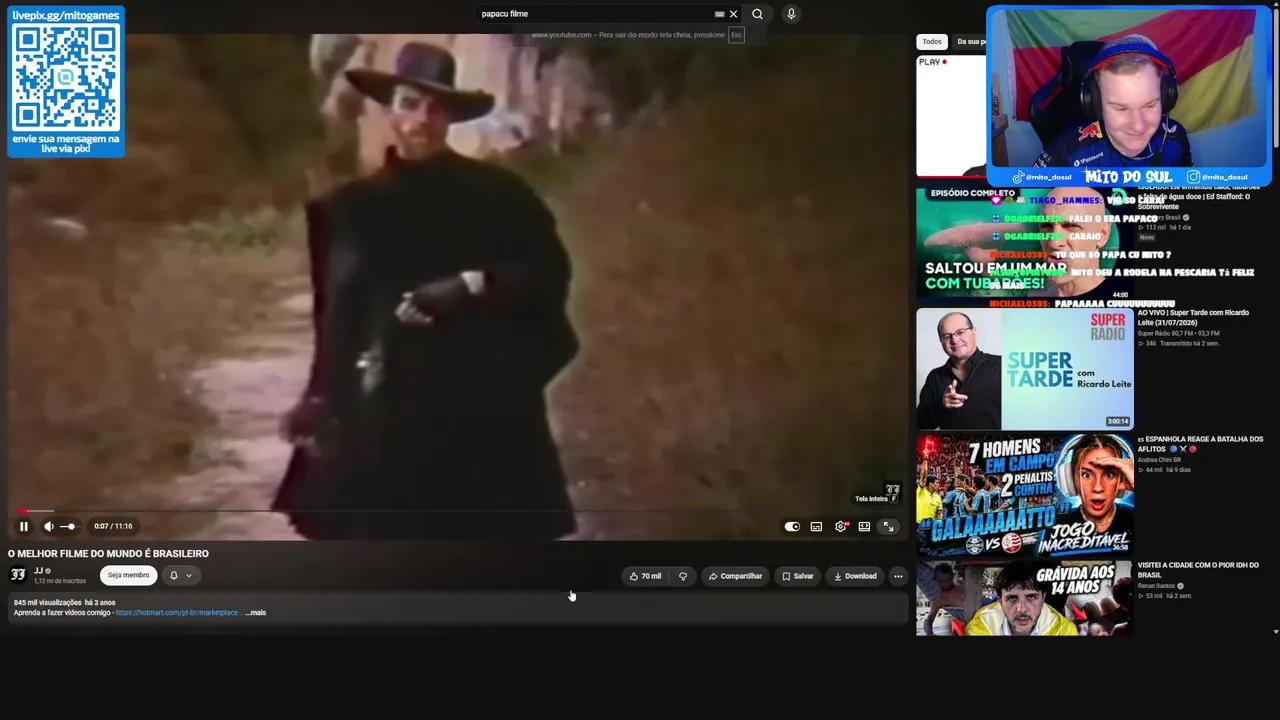The image size is (1280, 720).
Task: Open the notification bell dropdown for the channel
Action: 180,575
